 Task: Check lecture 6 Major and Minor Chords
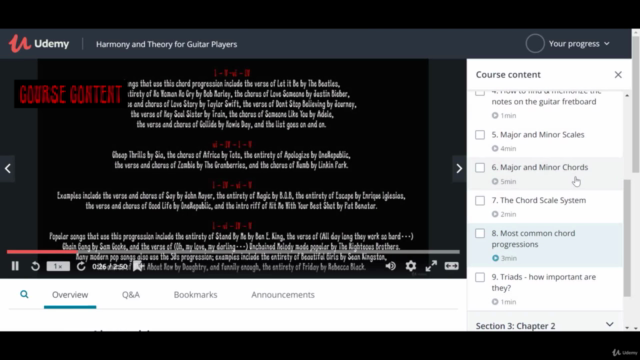click(x=480, y=168)
